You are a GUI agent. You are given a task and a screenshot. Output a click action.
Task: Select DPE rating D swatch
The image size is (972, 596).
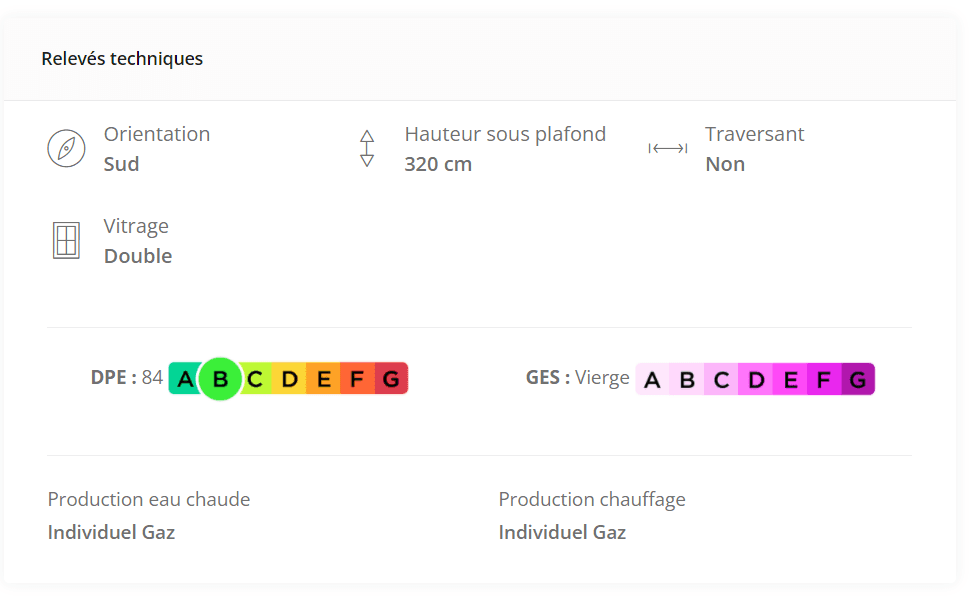tap(289, 378)
